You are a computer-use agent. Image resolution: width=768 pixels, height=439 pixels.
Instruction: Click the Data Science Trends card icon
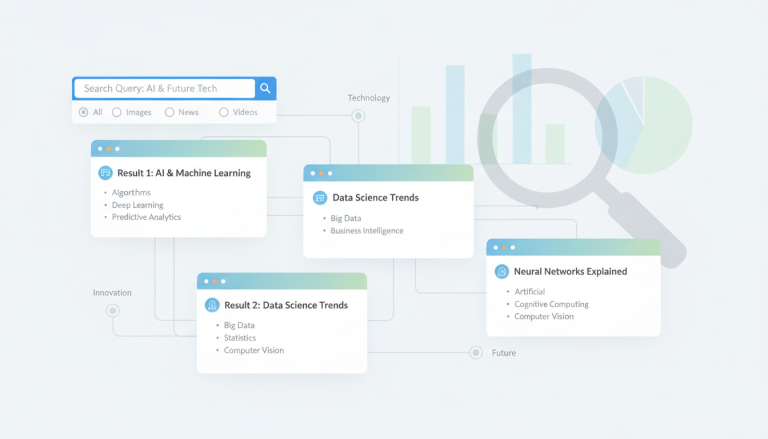point(320,198)
